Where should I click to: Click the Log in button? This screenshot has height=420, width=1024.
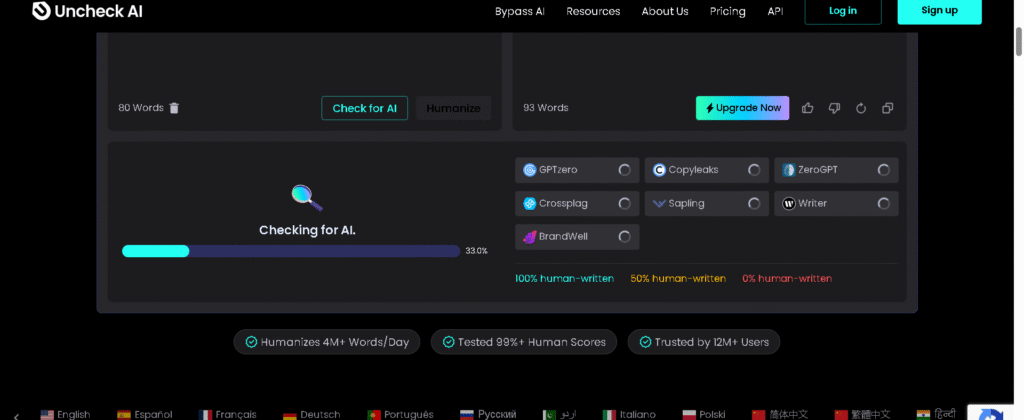click(x=842, y=11)
